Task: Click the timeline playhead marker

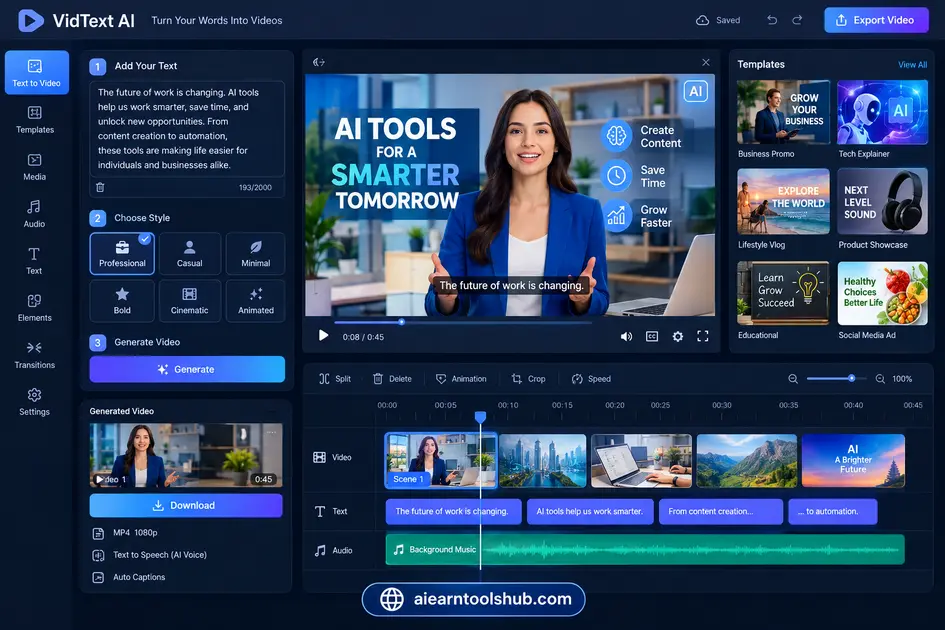Action: 480,417
